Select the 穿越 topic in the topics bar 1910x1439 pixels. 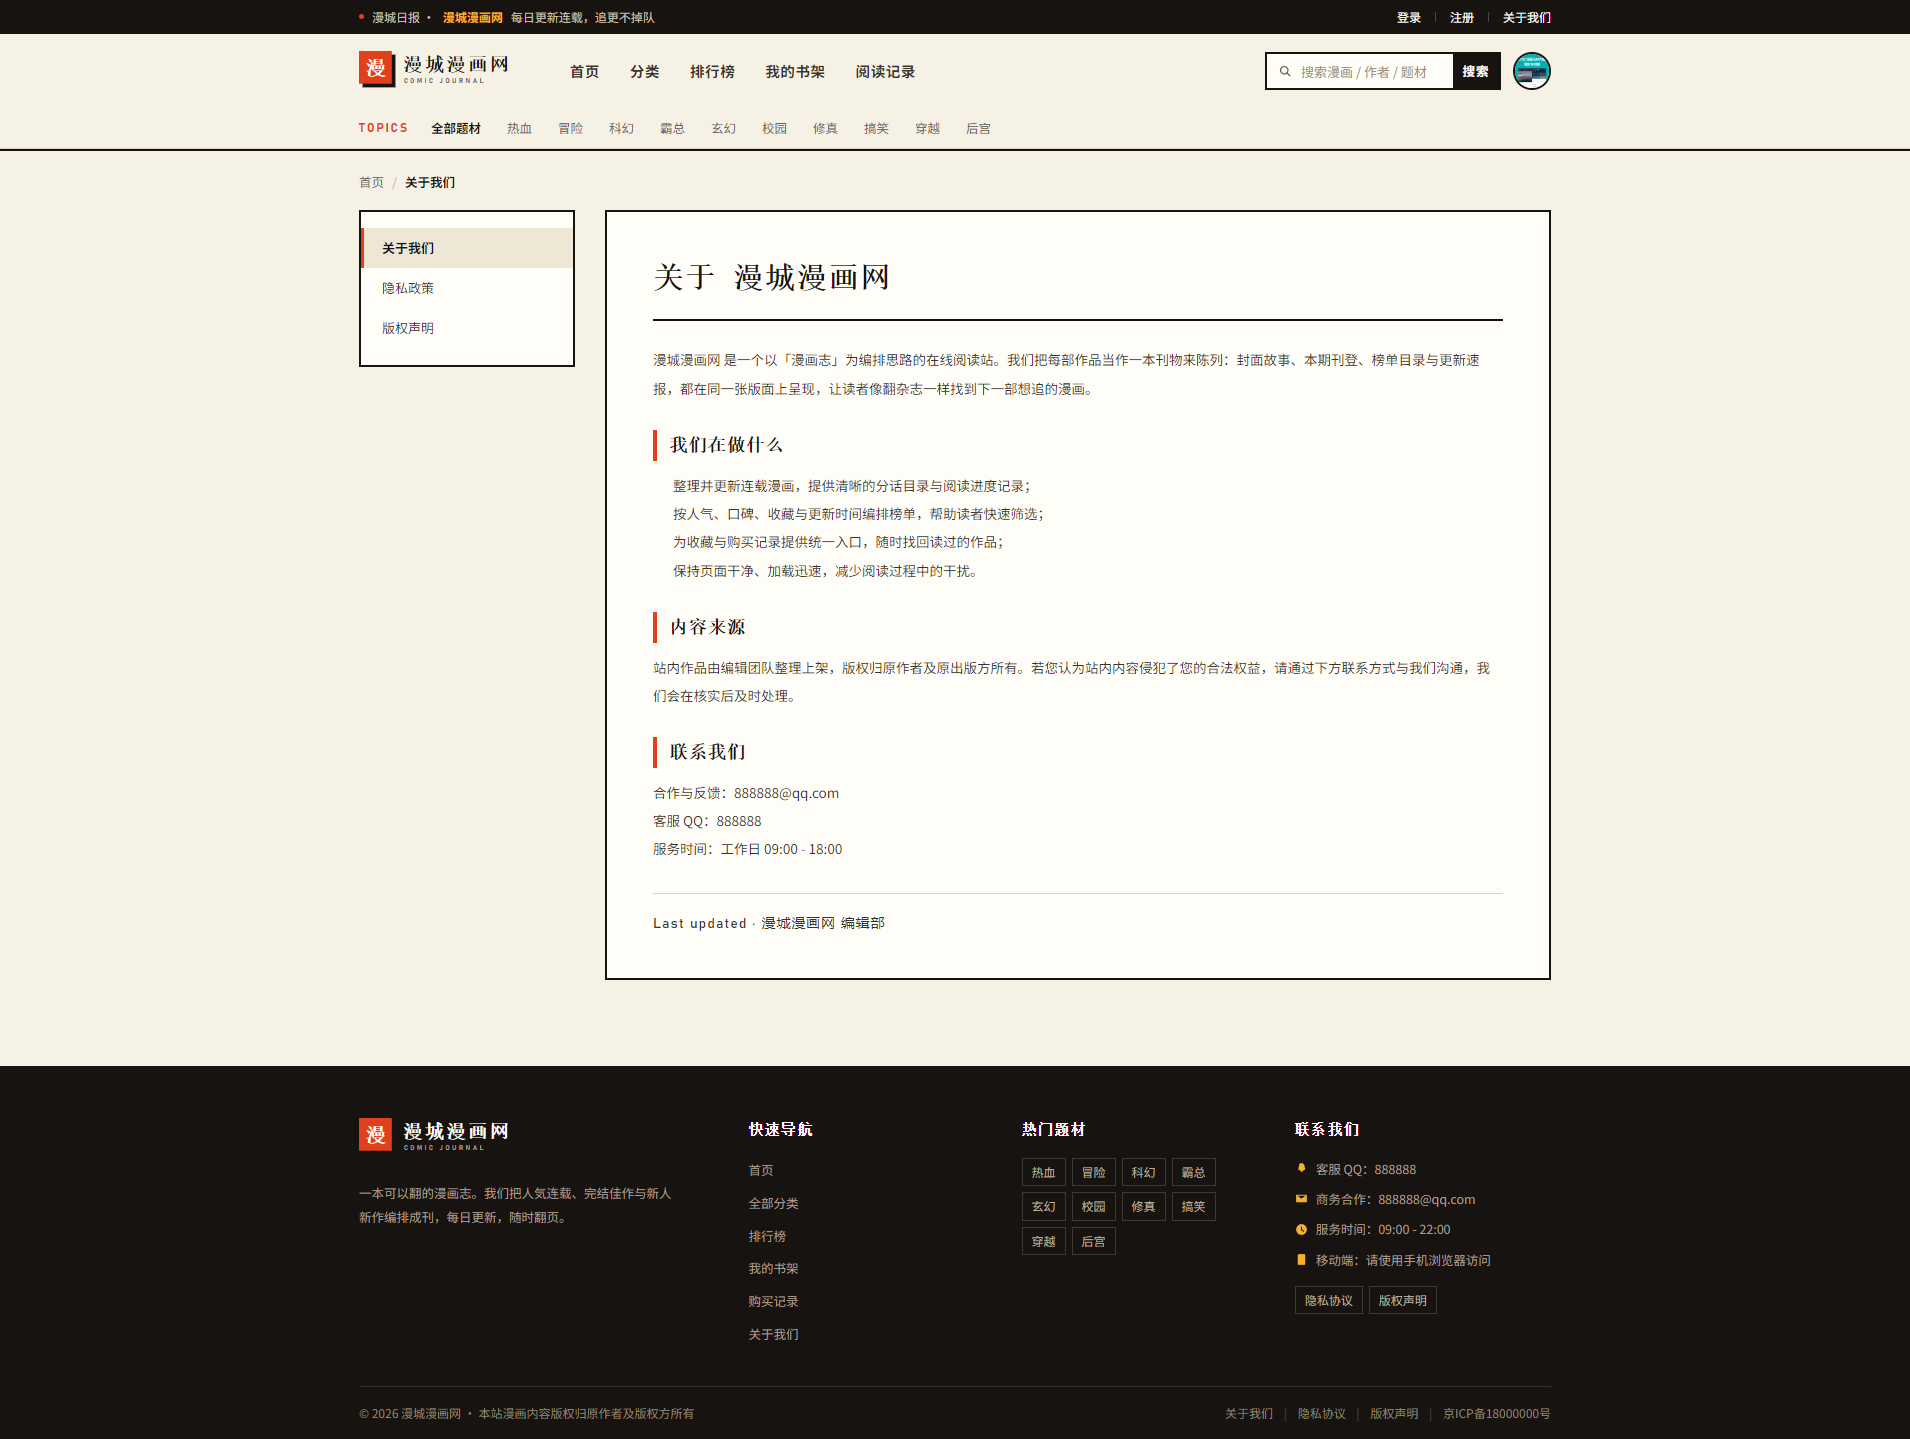pyautogui.click(x=927, y=129)
